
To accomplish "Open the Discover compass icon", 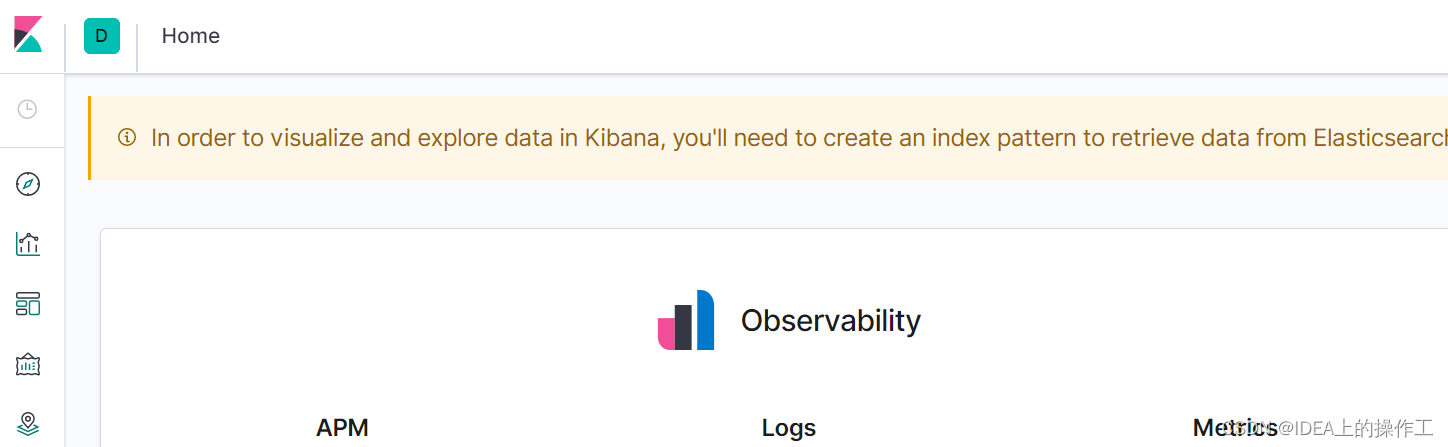I will [28, 184].
